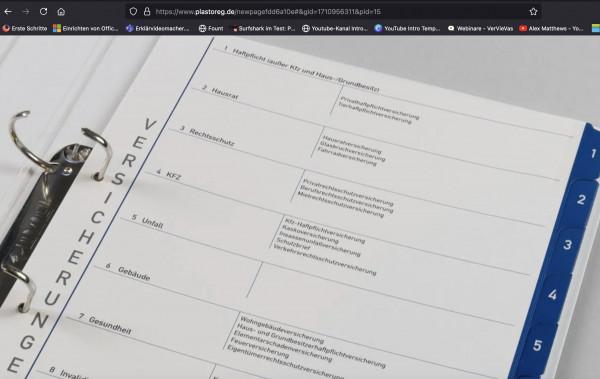Open the shield tracking protection icon
Image resolution: width=600 pixels, height=379 pixels.
coord(133,11)
